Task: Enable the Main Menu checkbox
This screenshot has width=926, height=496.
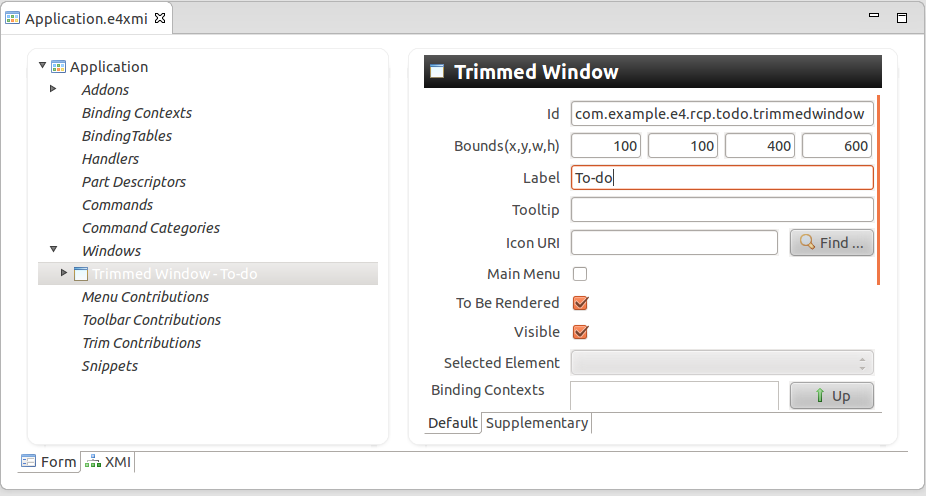Action: tap(580, 273)
